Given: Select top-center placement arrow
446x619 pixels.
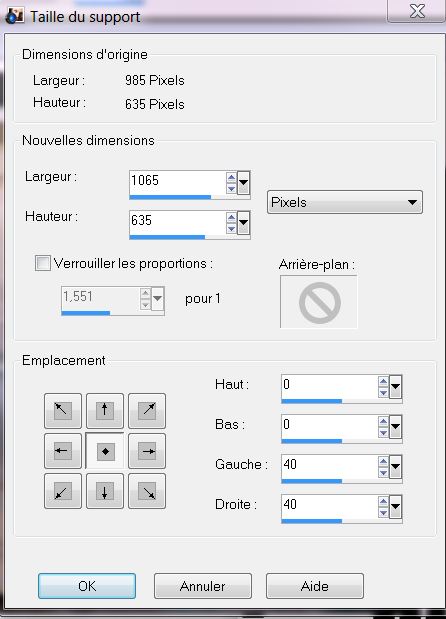Looking at the screenshot, I should tap(105, 411).
